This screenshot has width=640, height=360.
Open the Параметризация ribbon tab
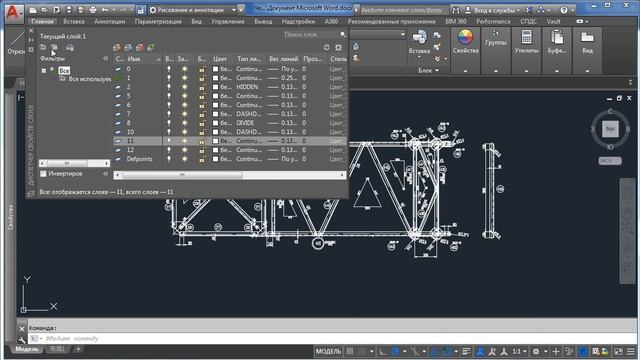(x=158, y=21)
